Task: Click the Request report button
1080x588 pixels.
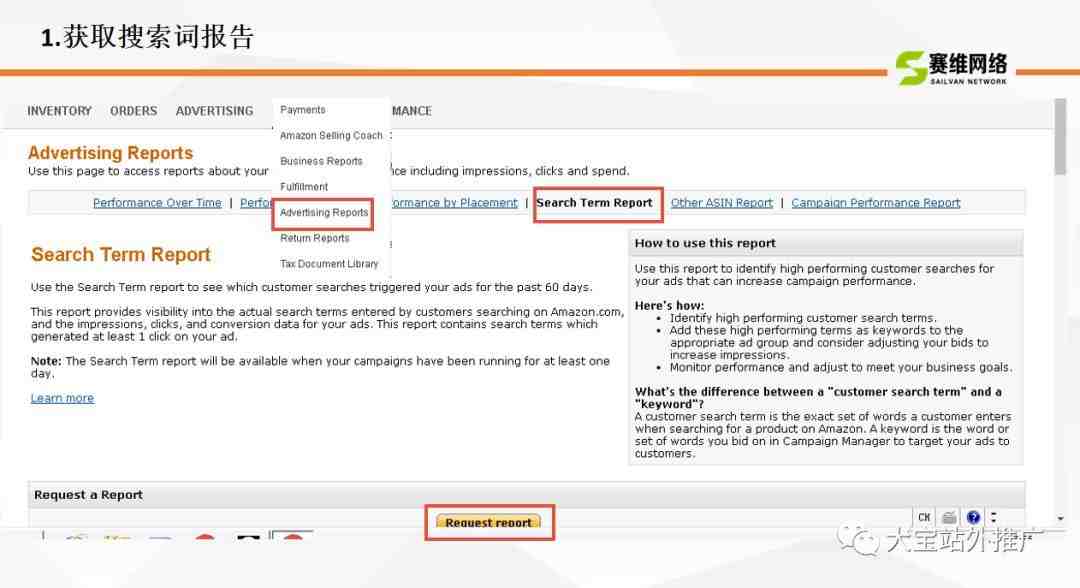Action: coord(488,523)
